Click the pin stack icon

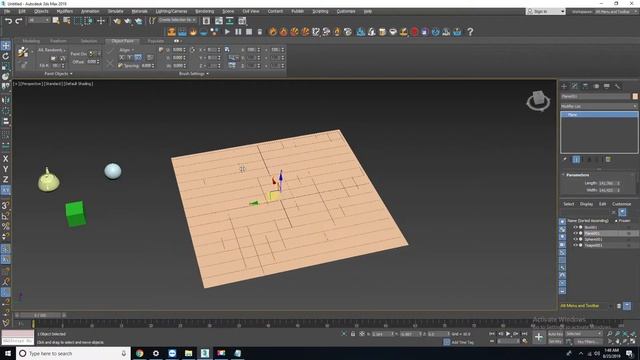click(x=565, y=160)
